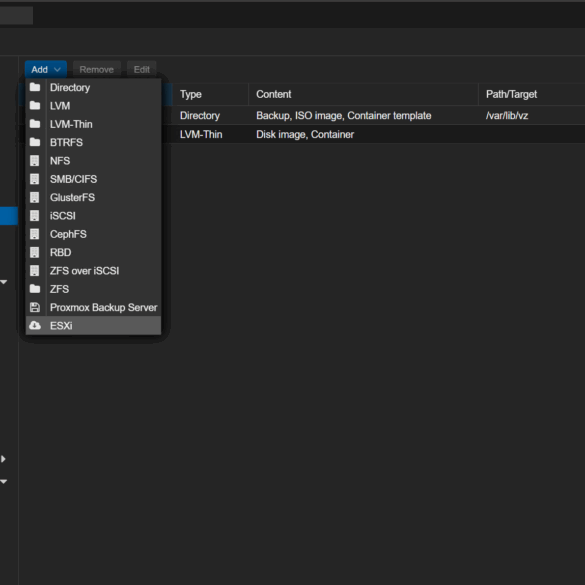This screenshot has width=585, height=585.
Task: Click the ZFS folder icon
Action: tap(35, 289)
